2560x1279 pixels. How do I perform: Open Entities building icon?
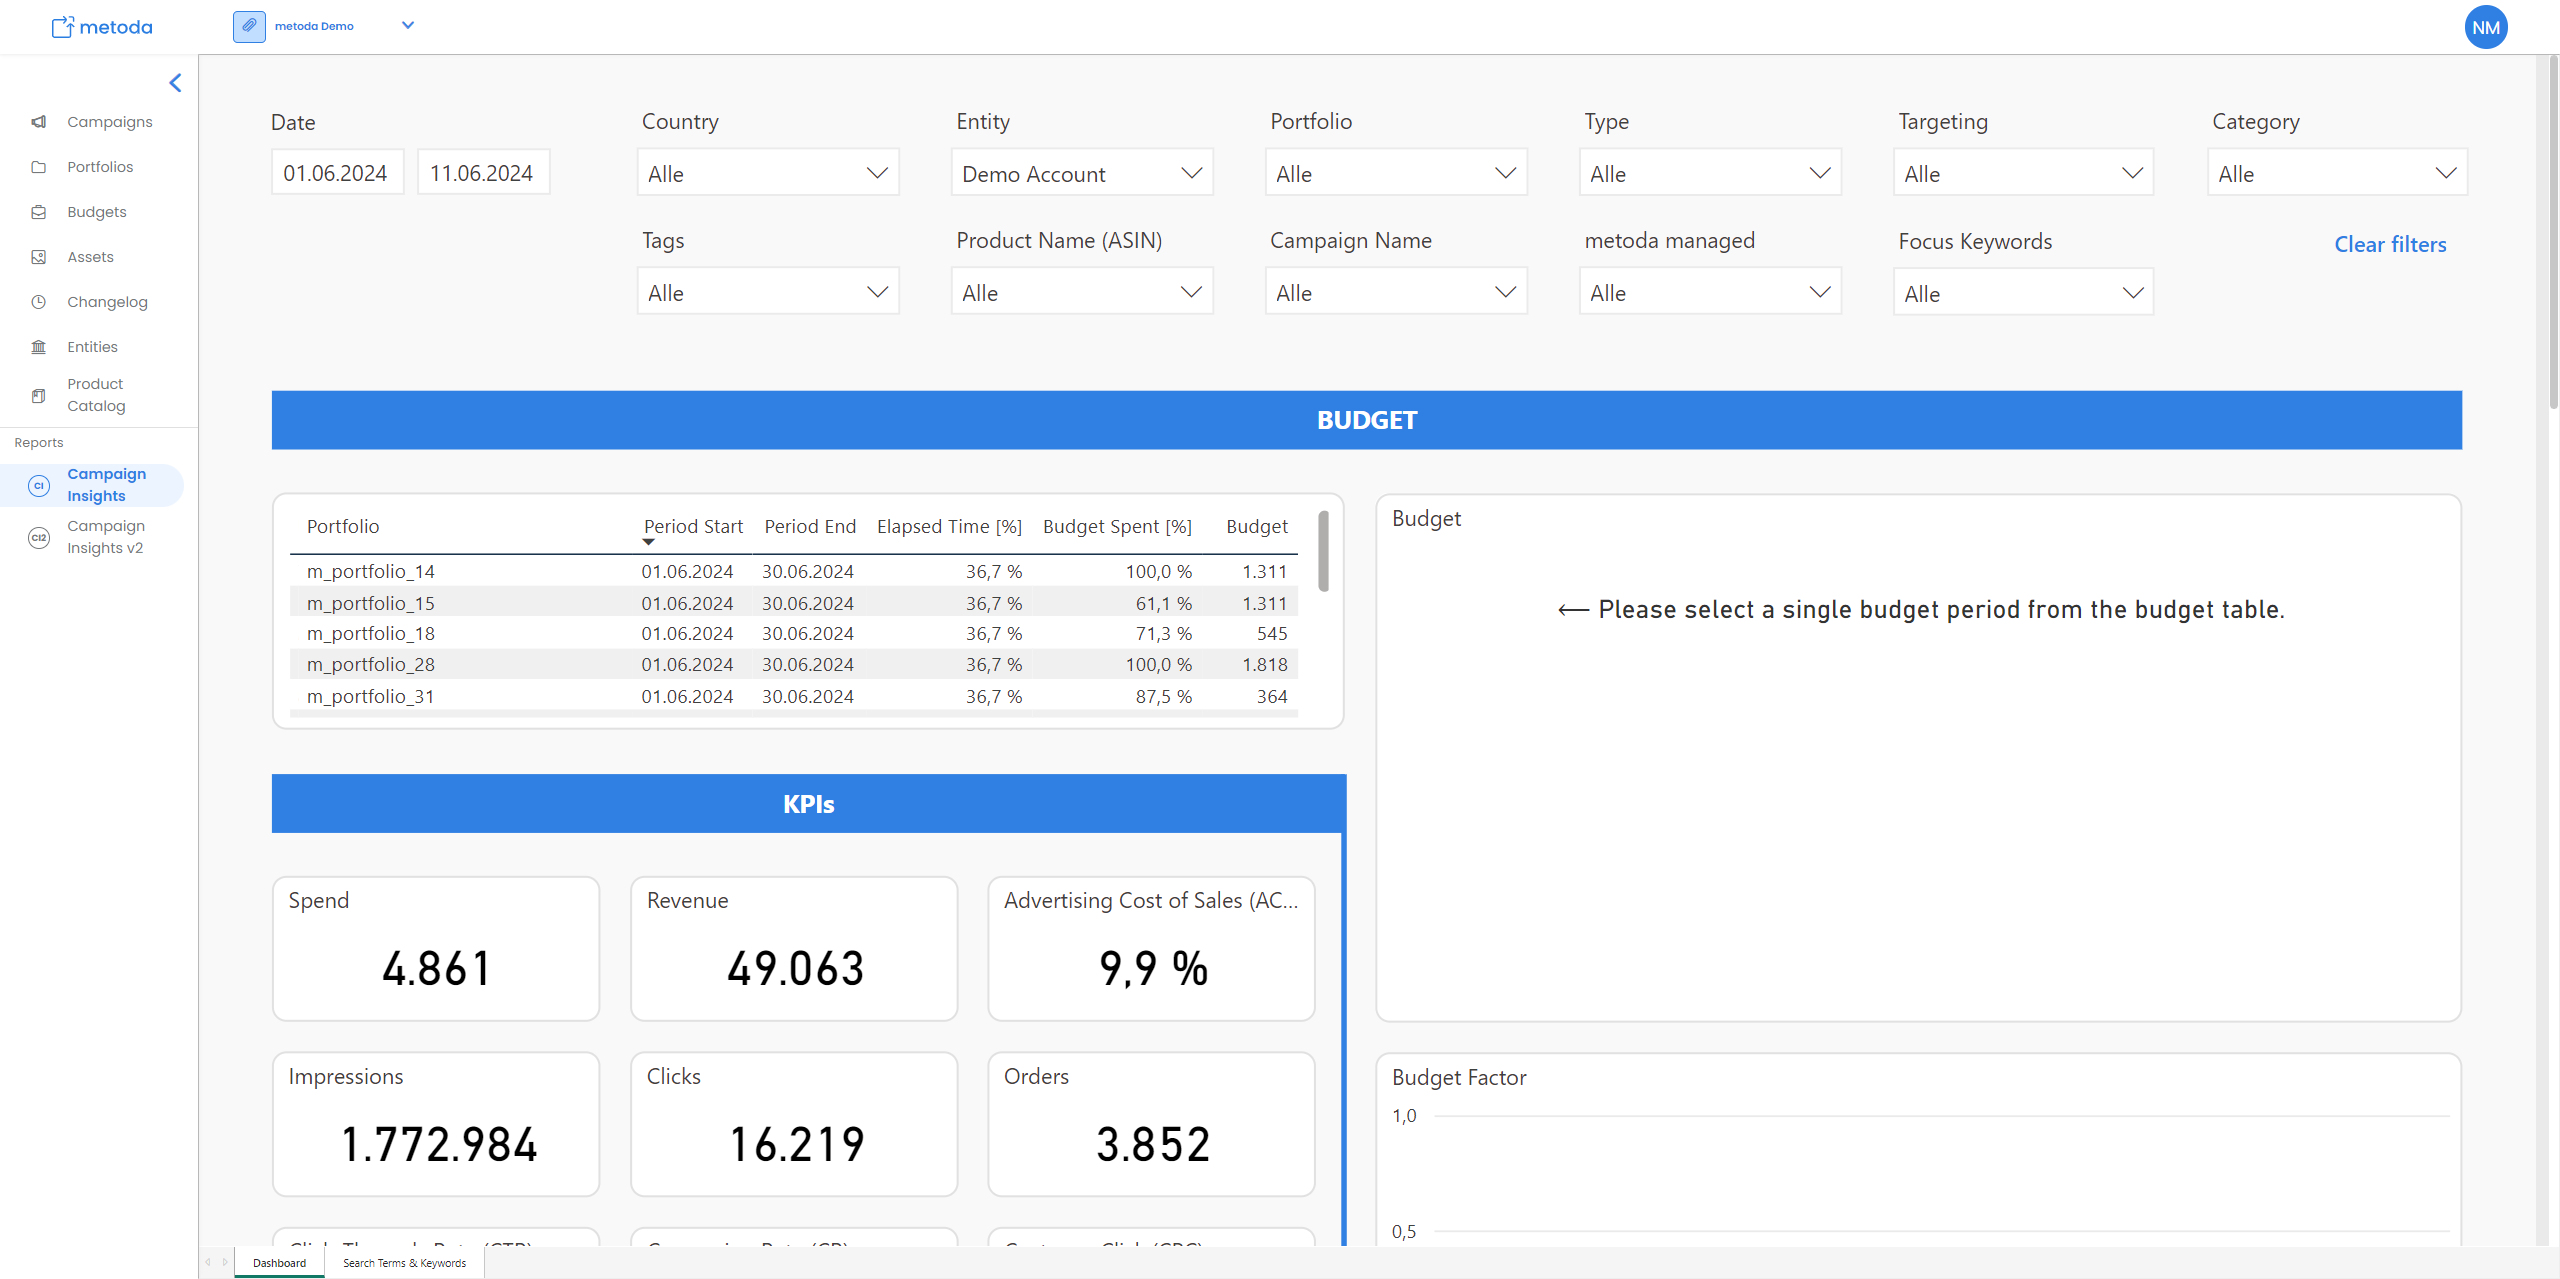point(39,347)
